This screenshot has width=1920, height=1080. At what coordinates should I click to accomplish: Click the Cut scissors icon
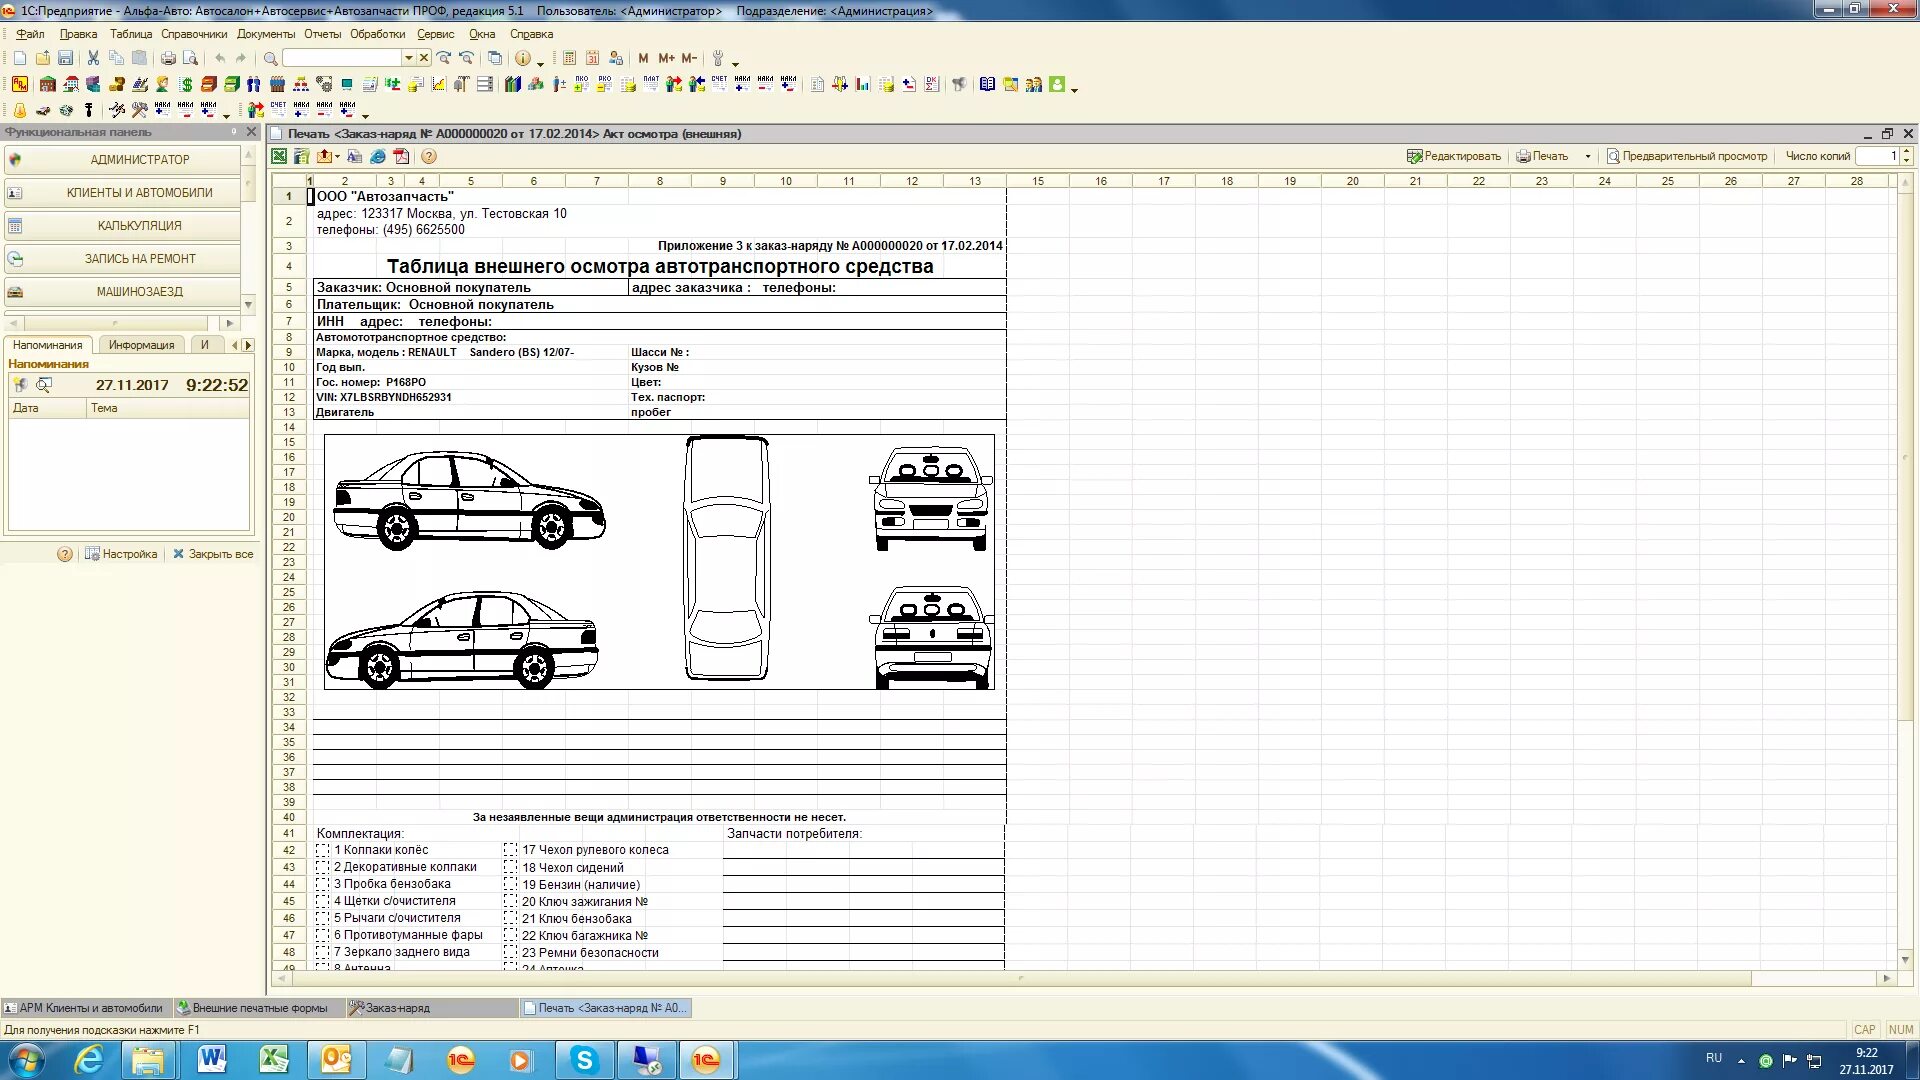(93, 58)
